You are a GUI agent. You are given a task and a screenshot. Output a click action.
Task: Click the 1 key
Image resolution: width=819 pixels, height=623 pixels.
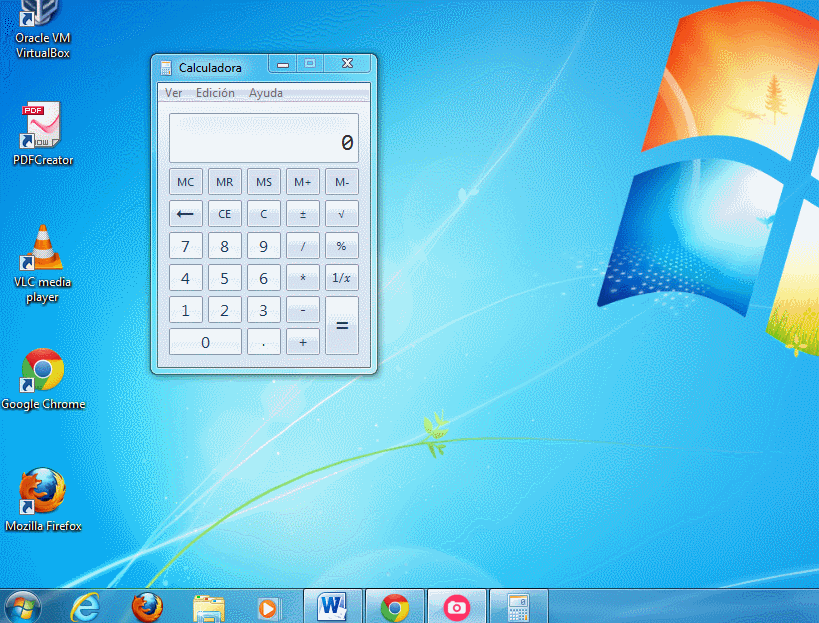point(185,310)
